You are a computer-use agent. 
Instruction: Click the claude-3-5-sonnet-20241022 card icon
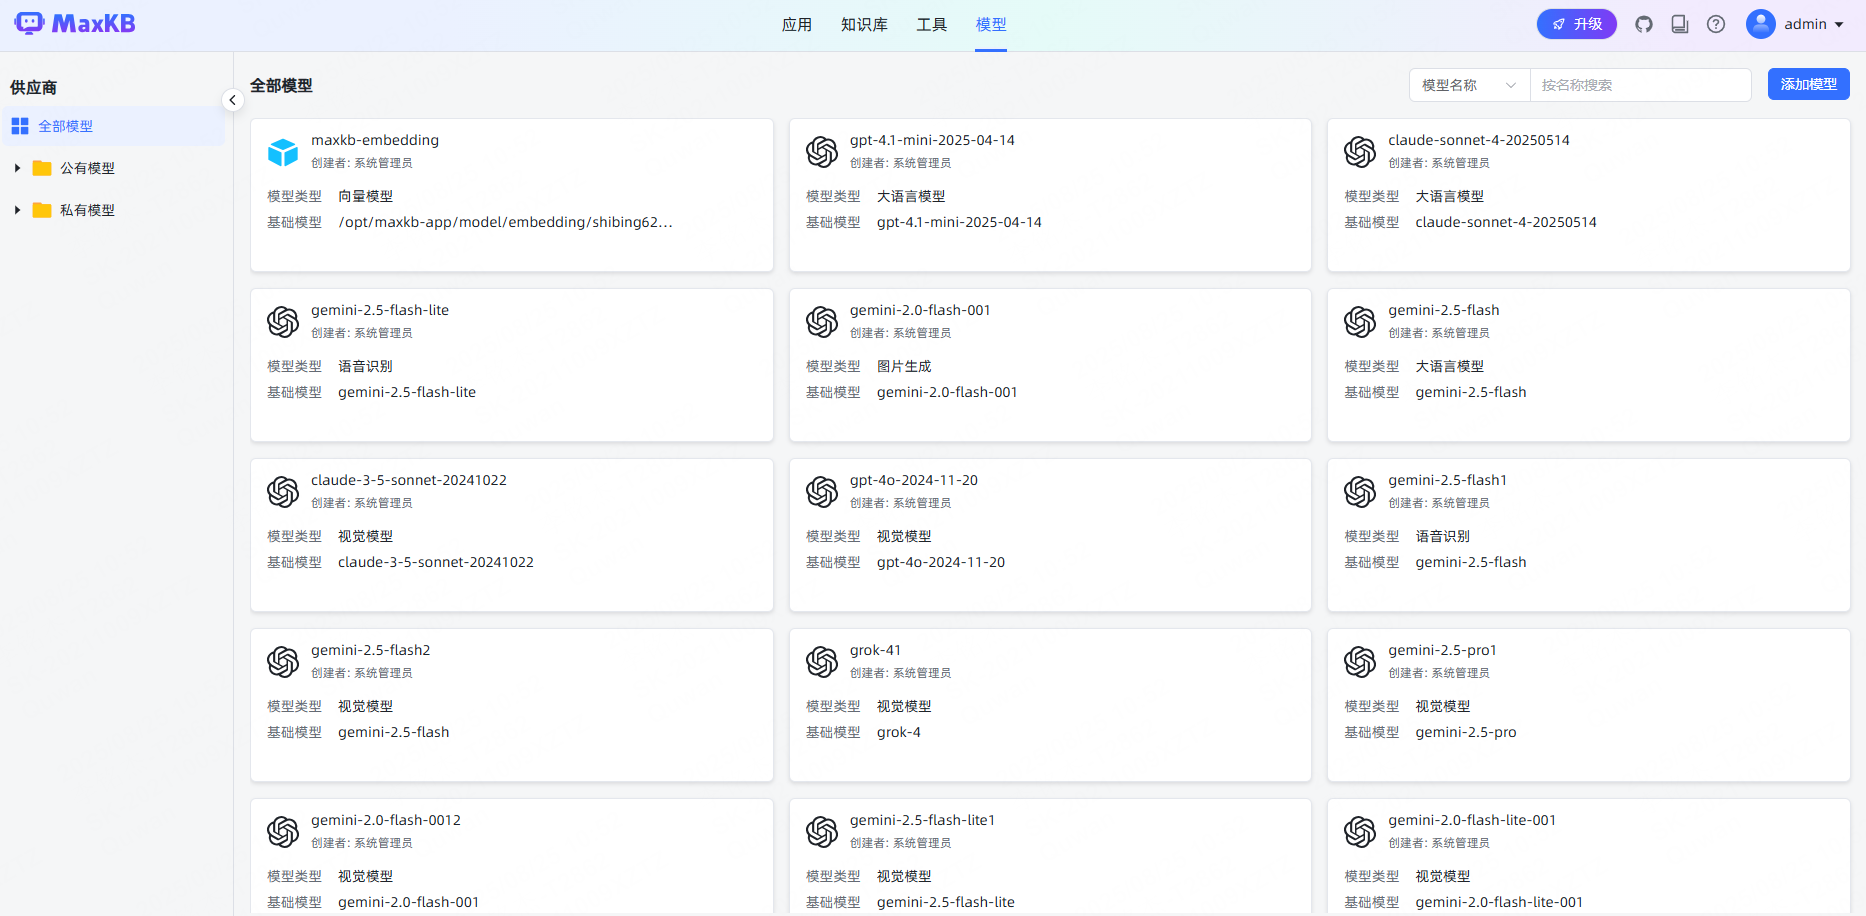pyautogui.click(x=283, y=492)
